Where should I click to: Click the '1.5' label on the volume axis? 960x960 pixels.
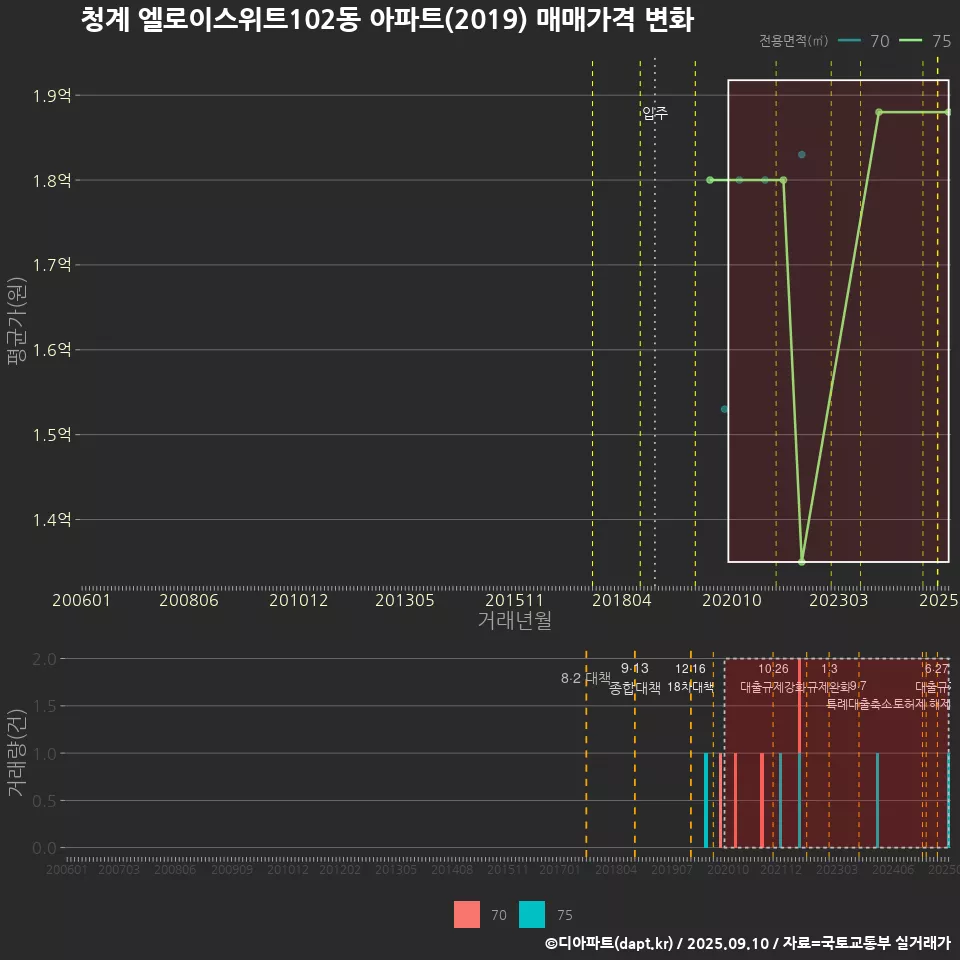44,707
